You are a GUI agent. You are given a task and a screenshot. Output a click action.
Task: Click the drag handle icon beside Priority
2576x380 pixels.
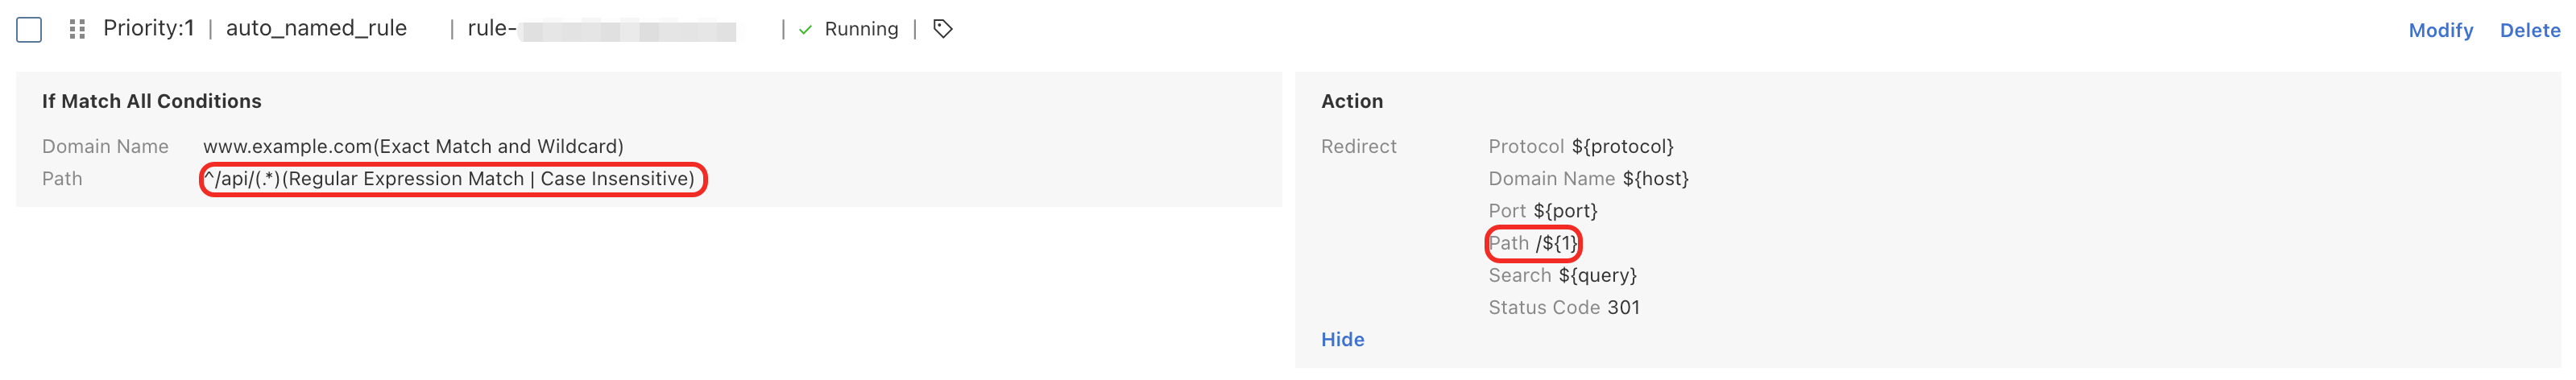coord(77,30)
